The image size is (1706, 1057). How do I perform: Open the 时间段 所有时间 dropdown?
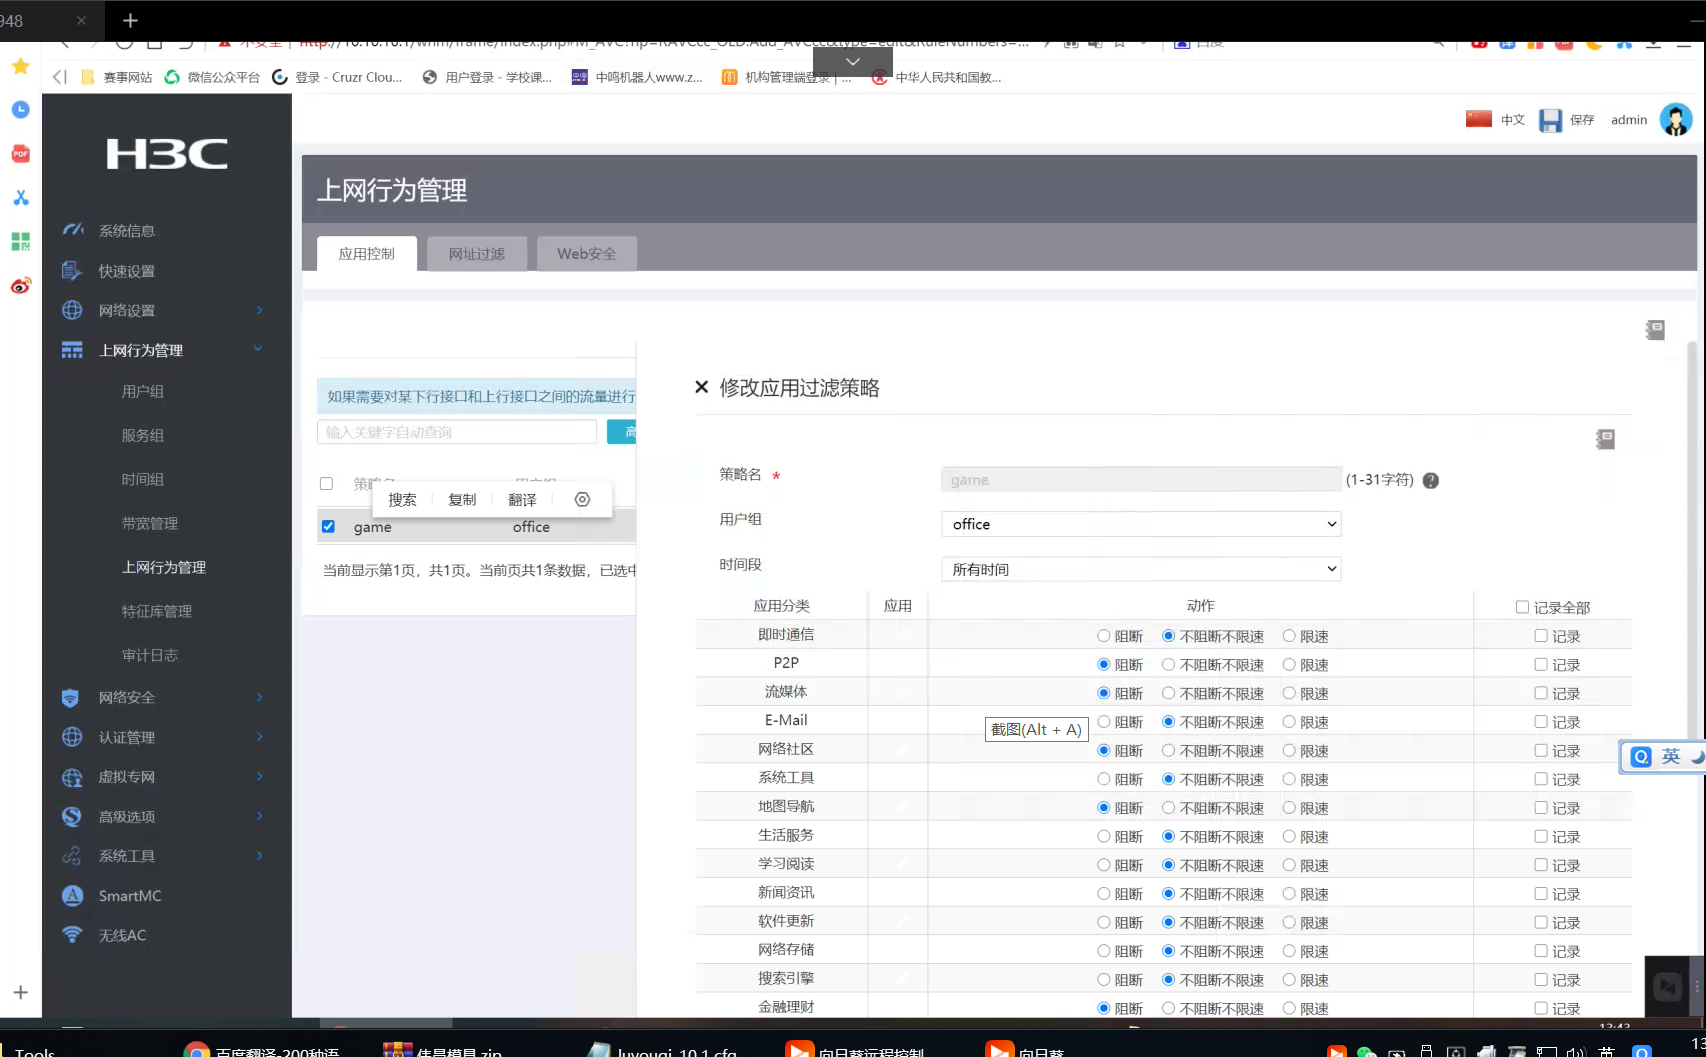tap(1140, 569)
